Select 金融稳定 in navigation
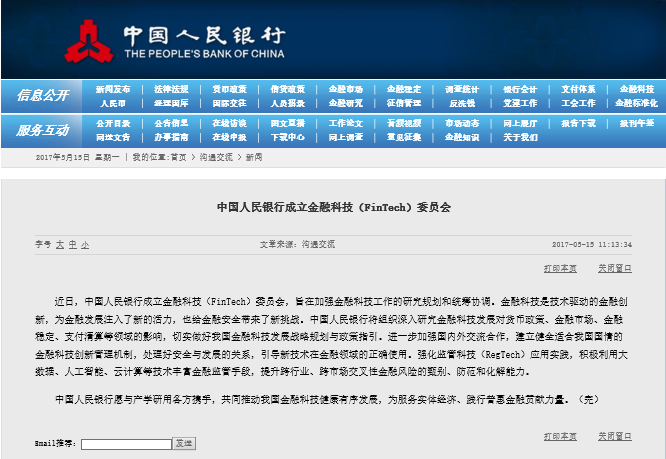Screen dimensions: 666x459 click(x=404, y=89)
